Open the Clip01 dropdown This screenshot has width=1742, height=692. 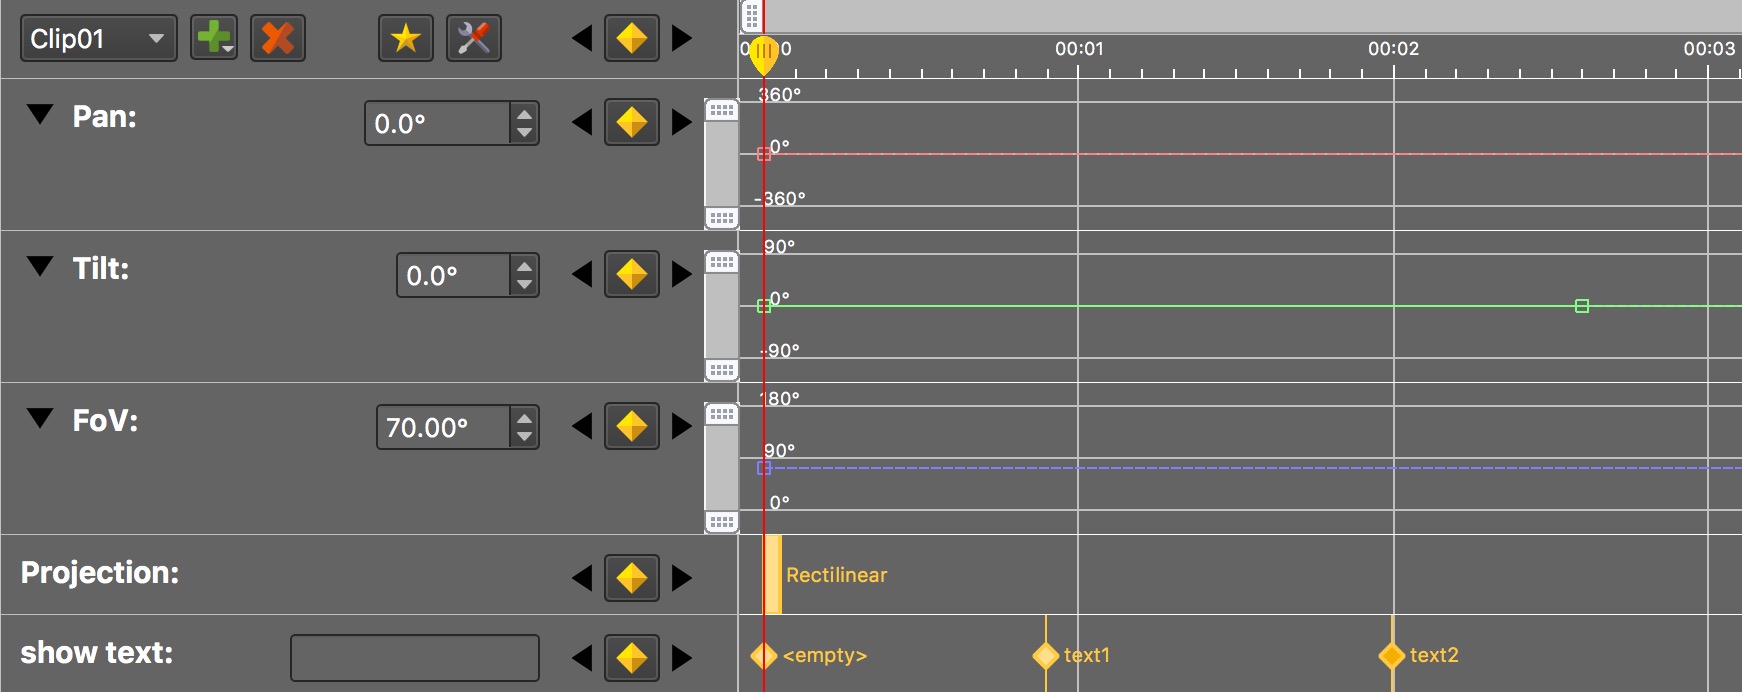coord(98,39)
